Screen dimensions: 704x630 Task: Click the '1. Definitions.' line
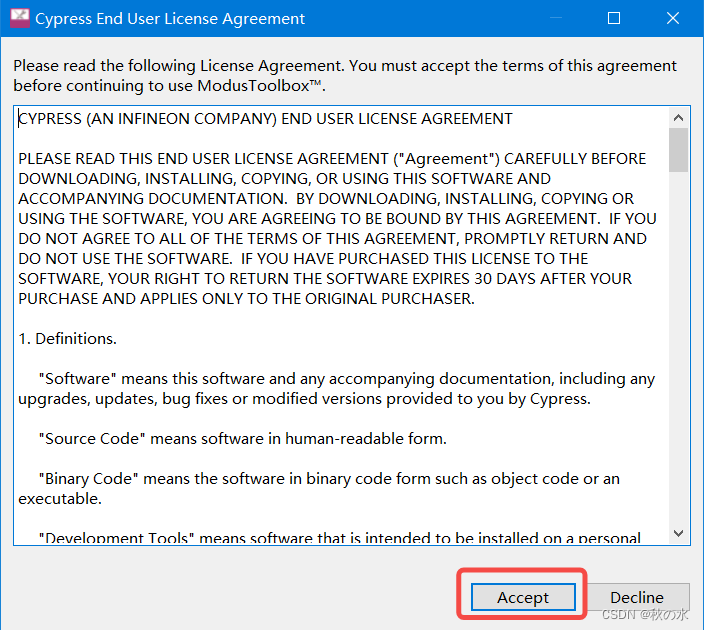67,339
